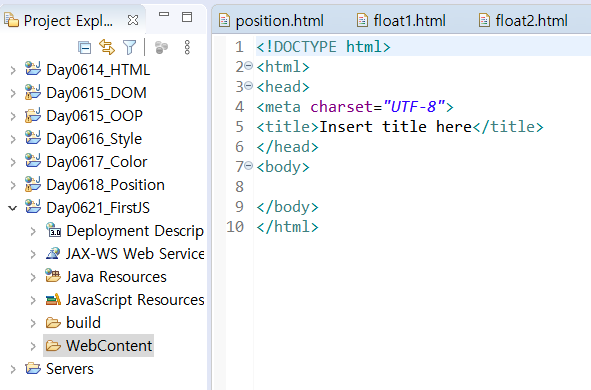Viewport: 591px width, 390px height.
Task: Expand the build folder
Action: pos(33,323)
